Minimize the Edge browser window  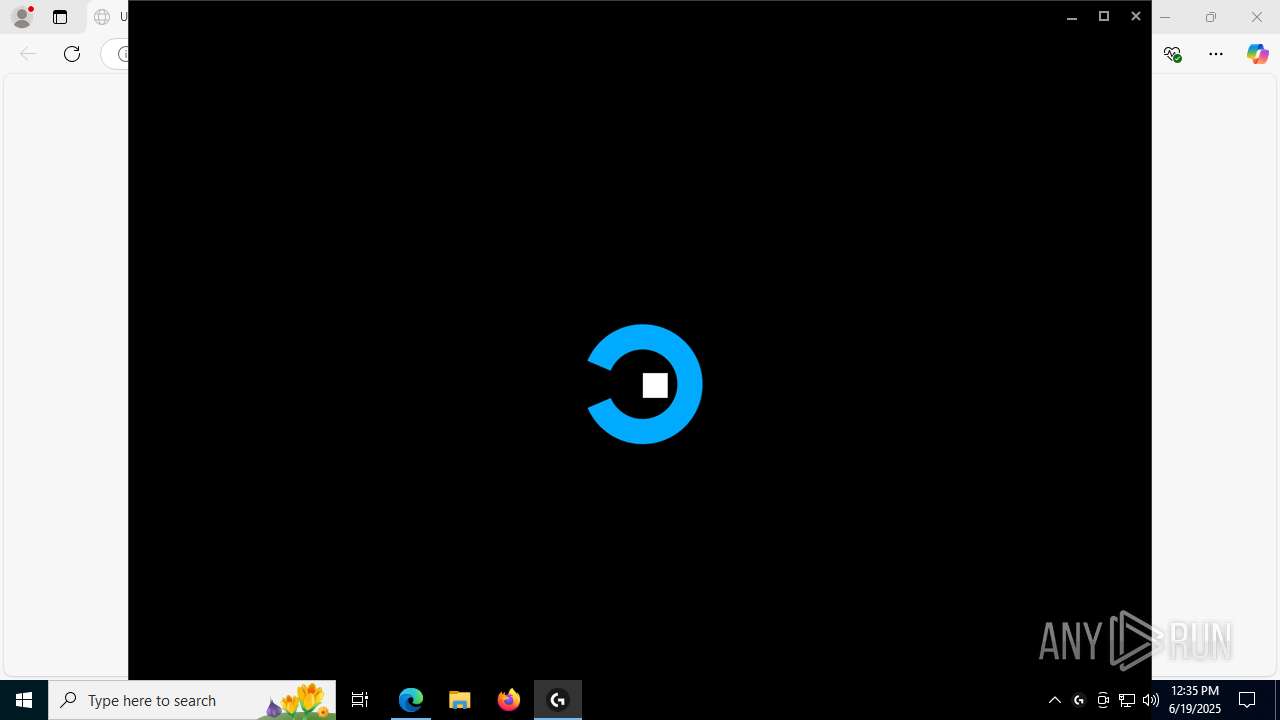pyautogui.click(x=1165, y=17)
